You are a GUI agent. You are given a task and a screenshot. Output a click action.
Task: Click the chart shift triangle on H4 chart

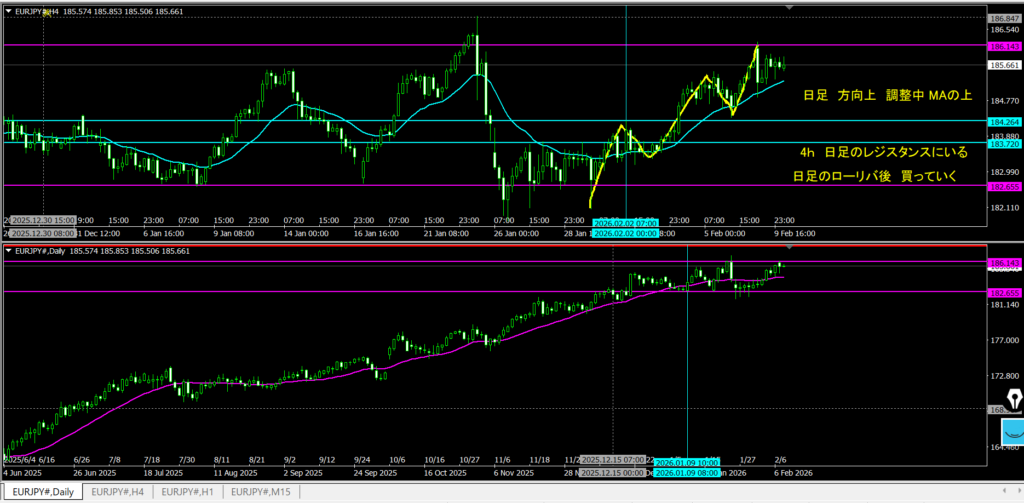point(791,8)
